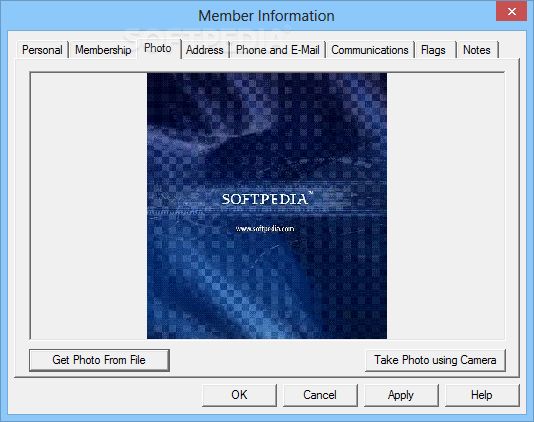Switch to the Communications tab
This screenshot has height=422, width=534.
click(x=370, y=50)
